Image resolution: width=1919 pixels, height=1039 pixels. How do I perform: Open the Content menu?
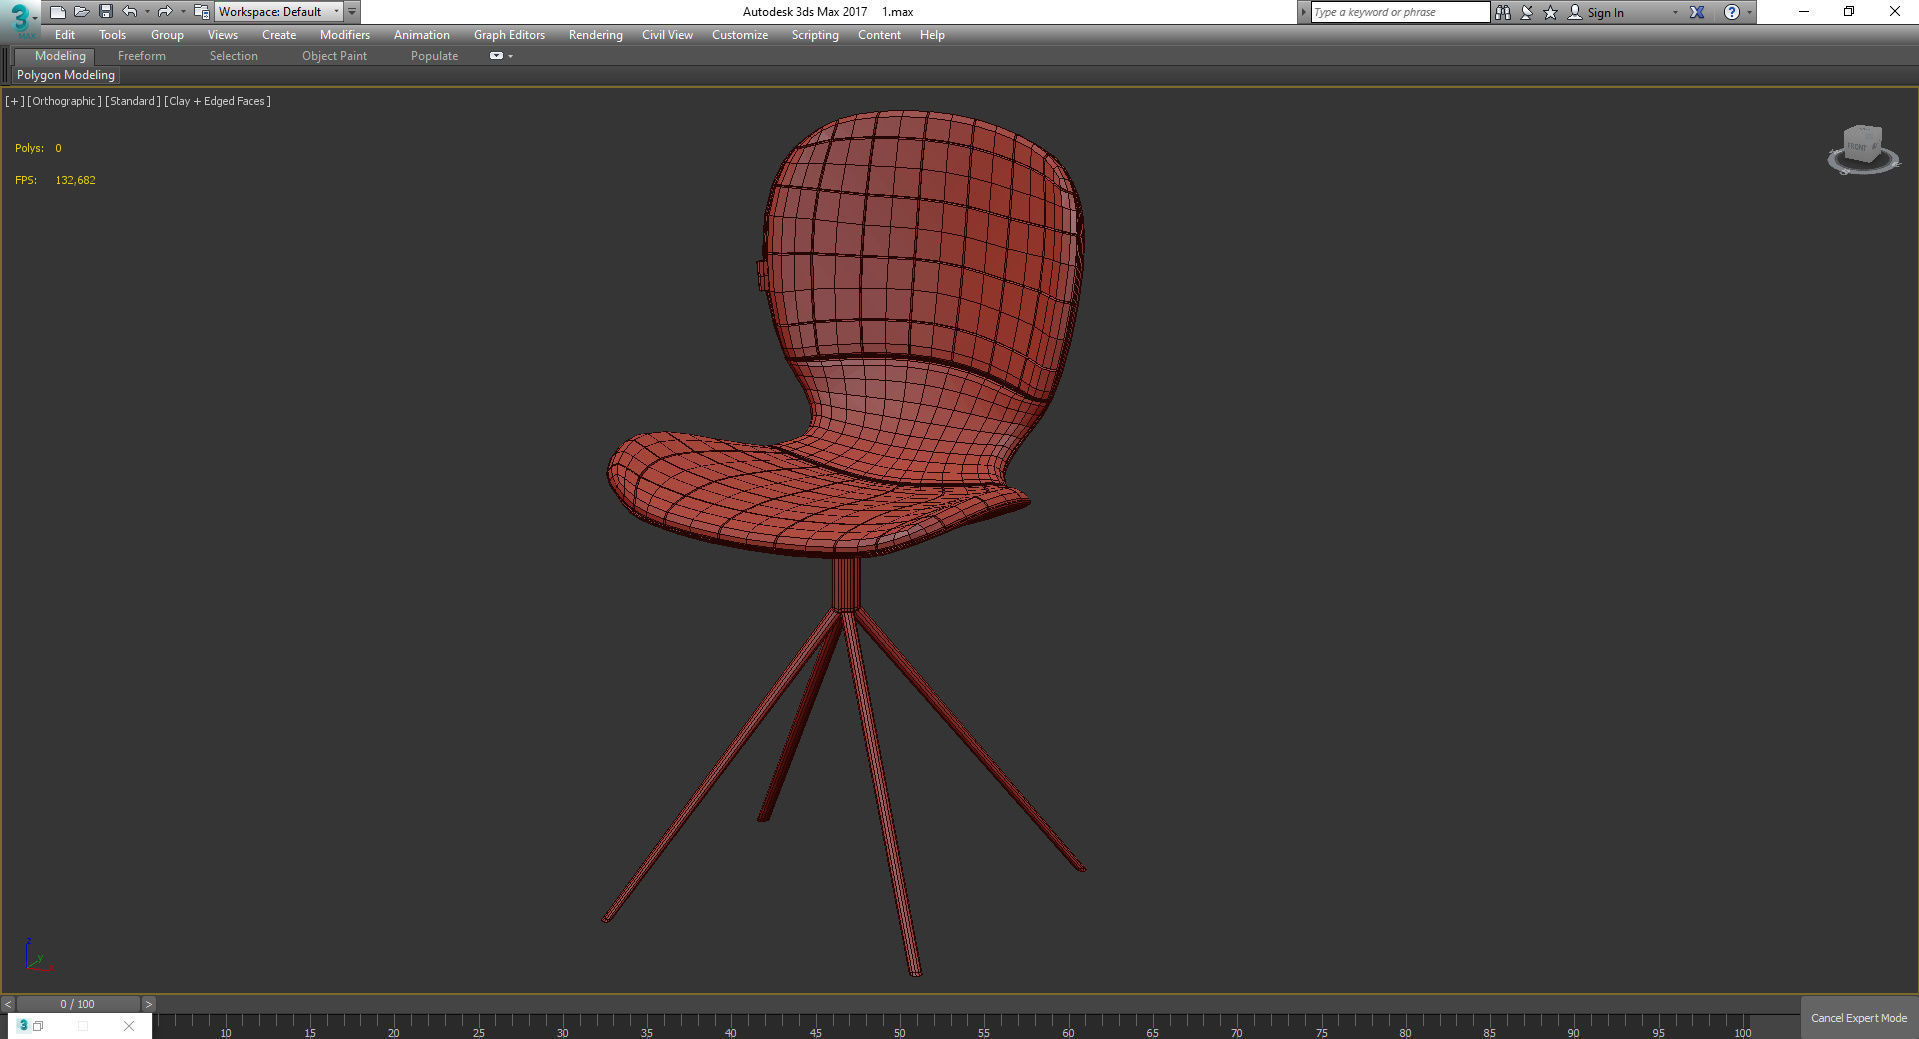point(879,35)
